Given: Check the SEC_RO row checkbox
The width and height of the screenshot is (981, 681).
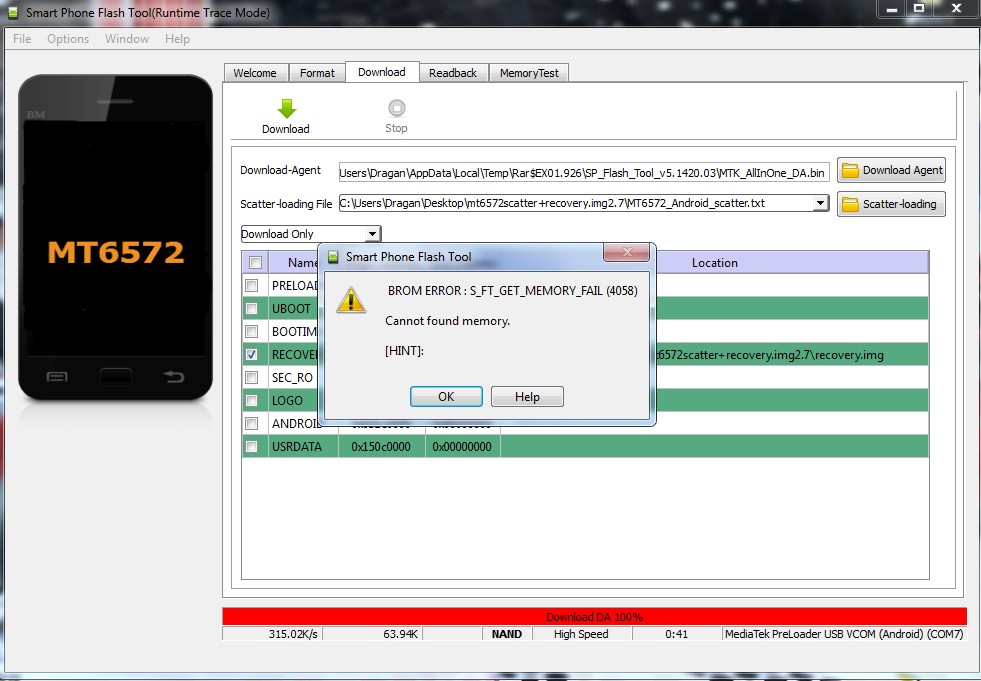Looking at the screenshot, I should [x=252, y=377].
